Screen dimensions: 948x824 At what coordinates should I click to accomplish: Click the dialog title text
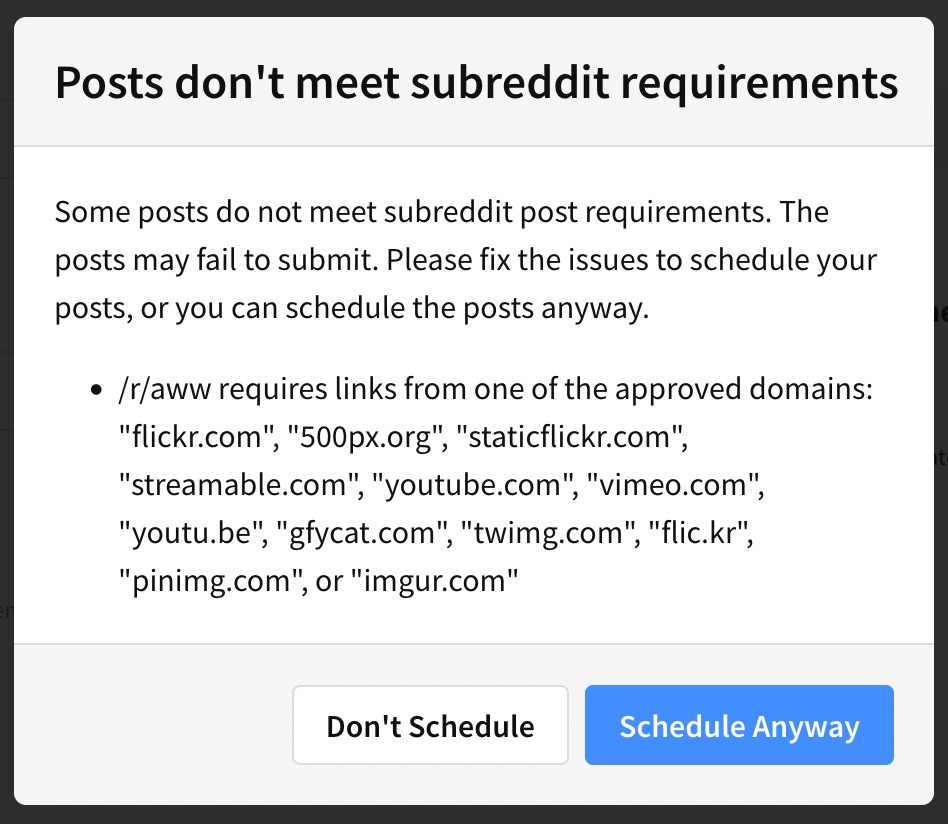[x=477, y=83]
